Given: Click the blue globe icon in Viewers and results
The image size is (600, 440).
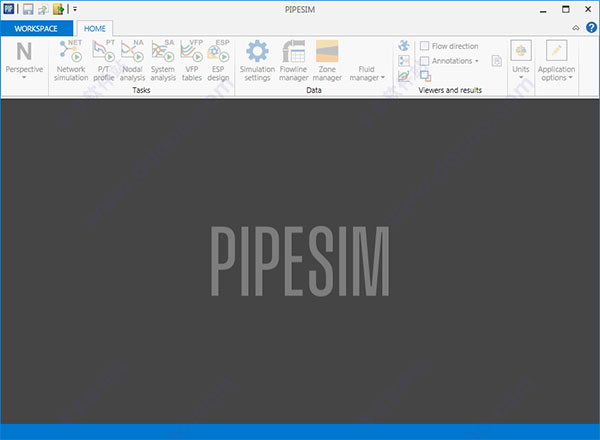Looking at the screenshot, I should (404, 46).
